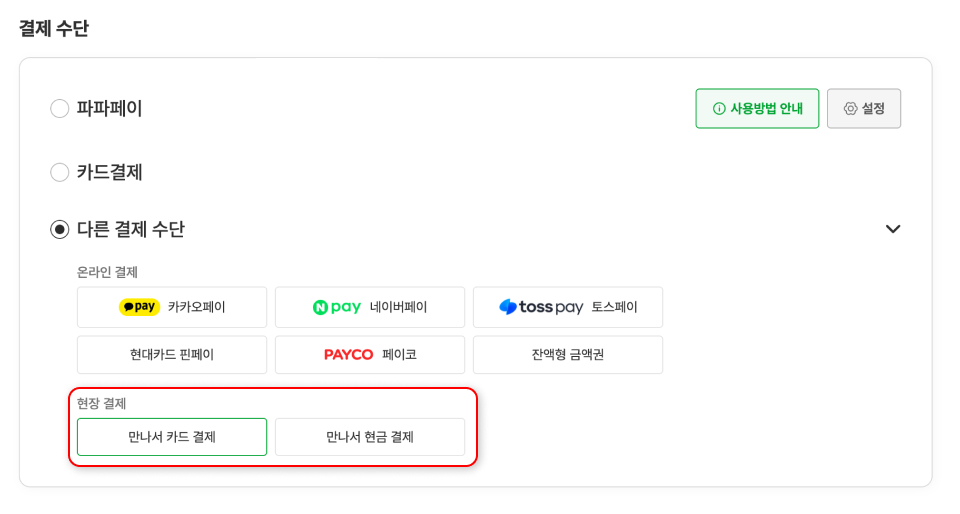The width and height of the screenshot is (960, 514).
Task: Click the 파파페이 label text
Action: coord(110,109)
